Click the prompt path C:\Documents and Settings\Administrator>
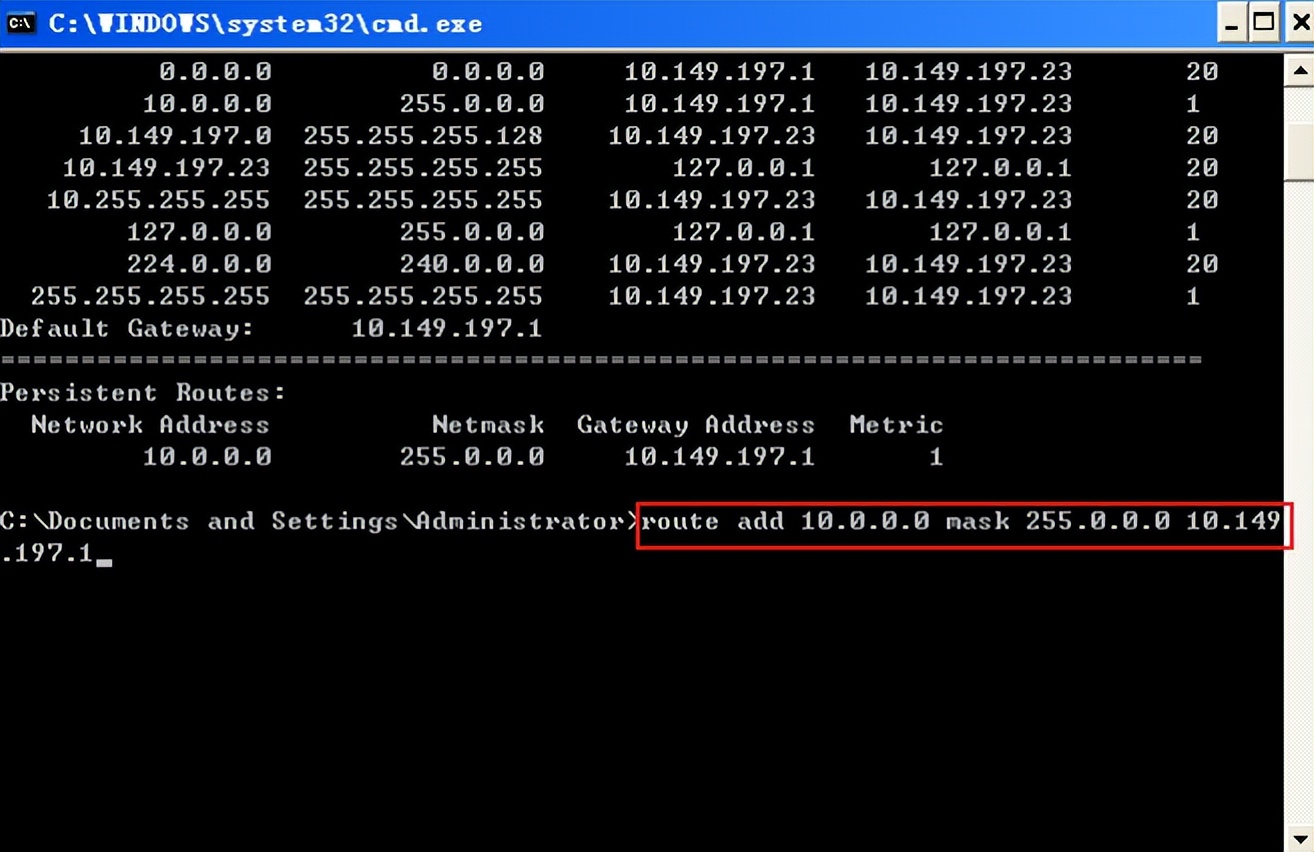 tap(319, 521)
